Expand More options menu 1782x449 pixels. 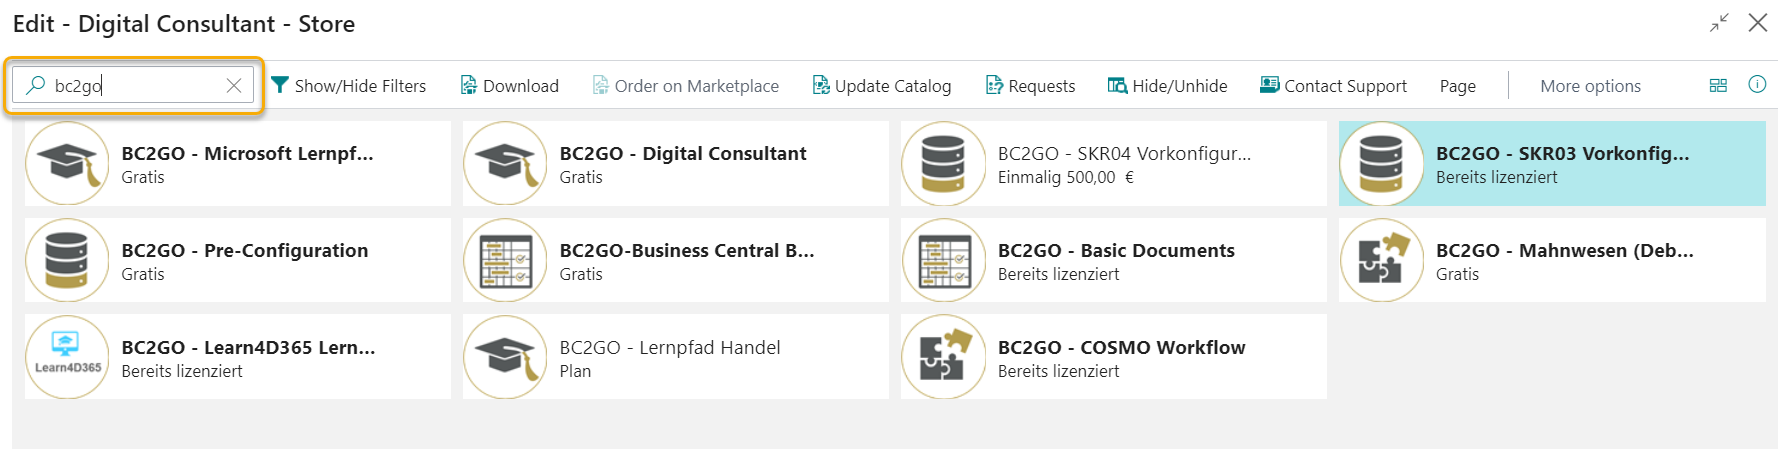point(1590,86)
